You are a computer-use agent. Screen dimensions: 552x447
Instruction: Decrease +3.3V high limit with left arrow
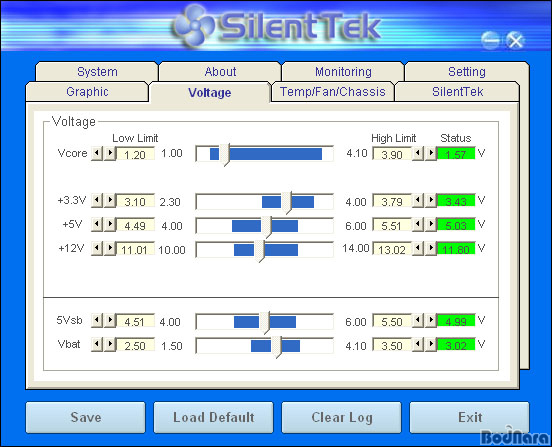pos(418,201)
